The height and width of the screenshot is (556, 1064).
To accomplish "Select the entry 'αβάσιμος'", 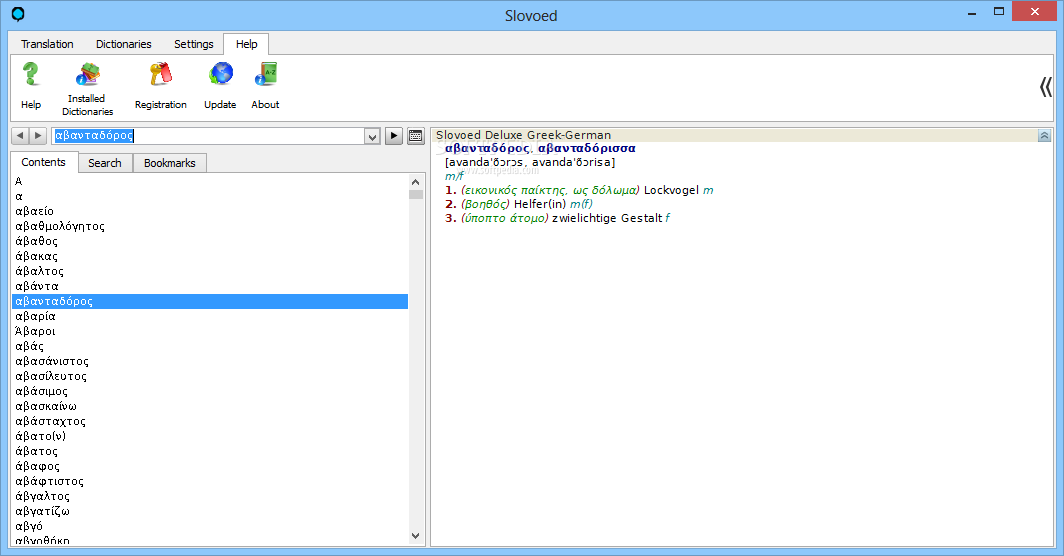I will pos(210,391).
